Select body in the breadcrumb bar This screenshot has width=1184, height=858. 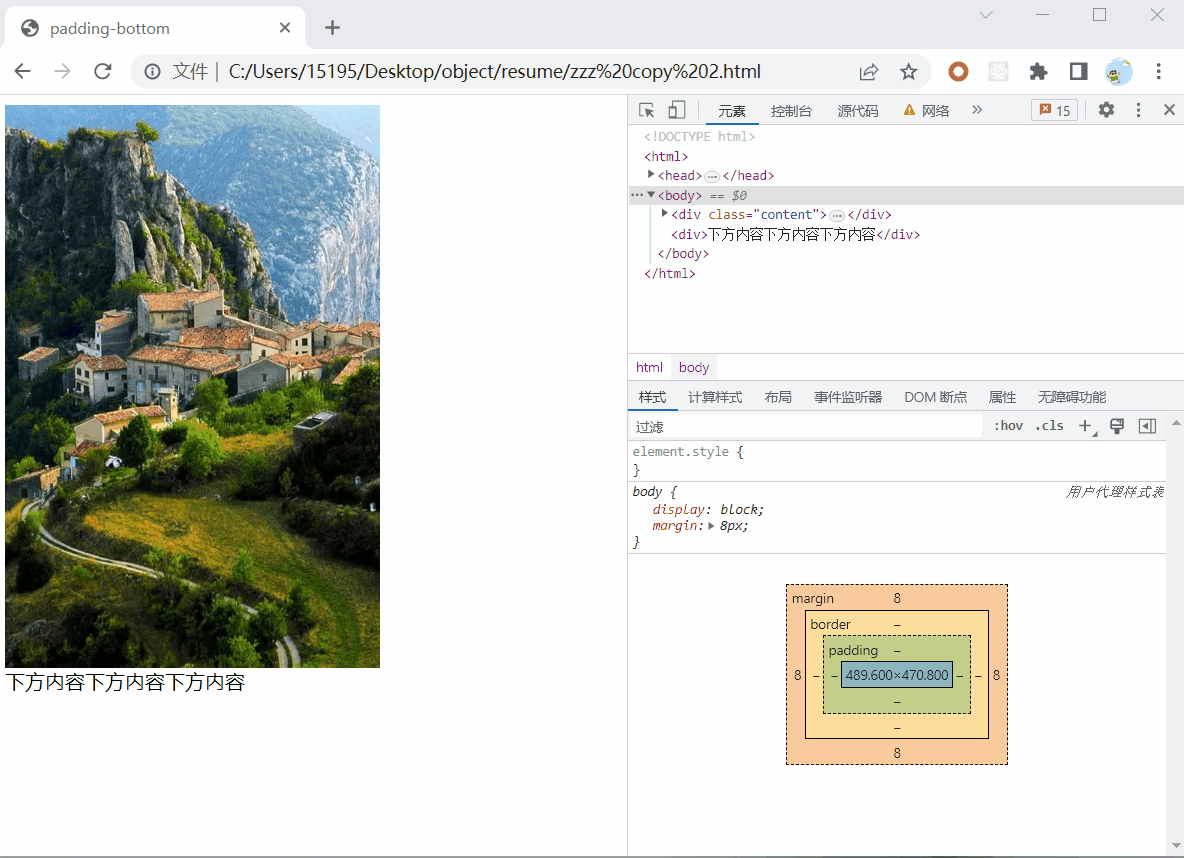click(x=694, y=368)
